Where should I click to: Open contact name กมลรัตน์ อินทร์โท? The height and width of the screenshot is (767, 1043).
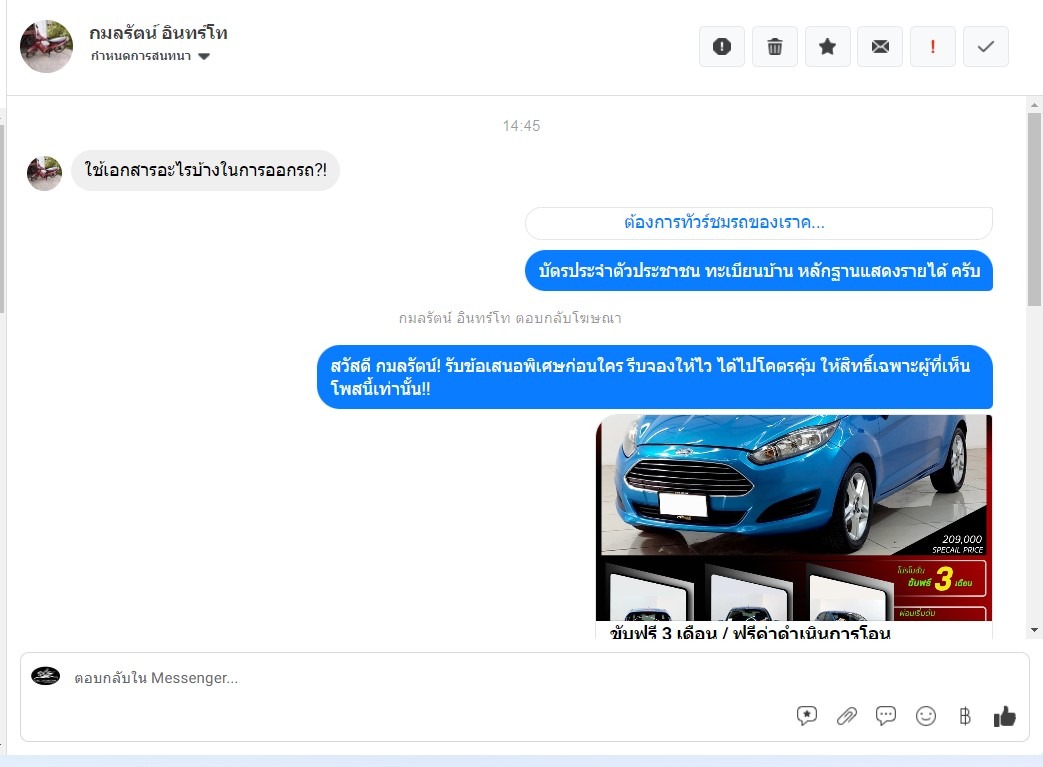click(158, 33)
